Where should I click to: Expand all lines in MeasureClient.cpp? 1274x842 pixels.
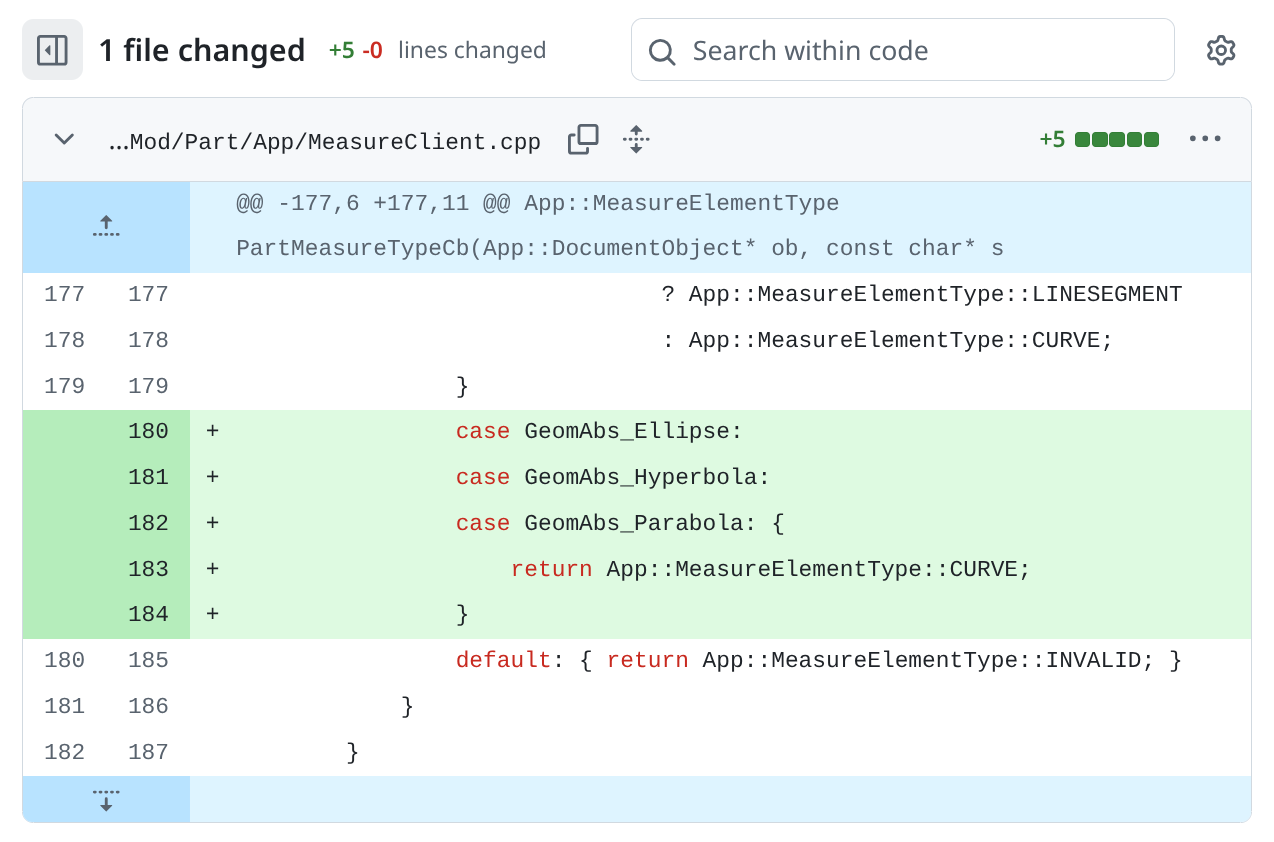[636, 140]
